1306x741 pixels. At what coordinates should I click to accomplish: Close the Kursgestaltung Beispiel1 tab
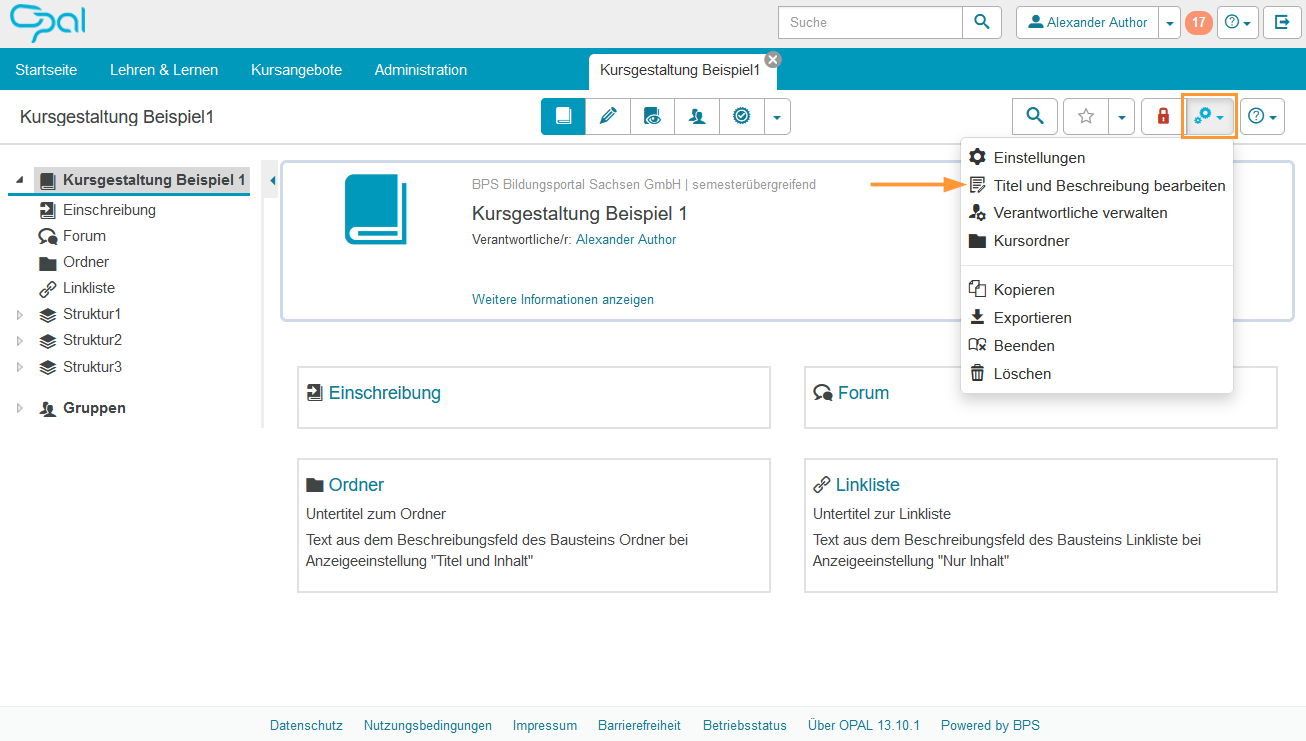pyautogui.click(x=772, y=60)
